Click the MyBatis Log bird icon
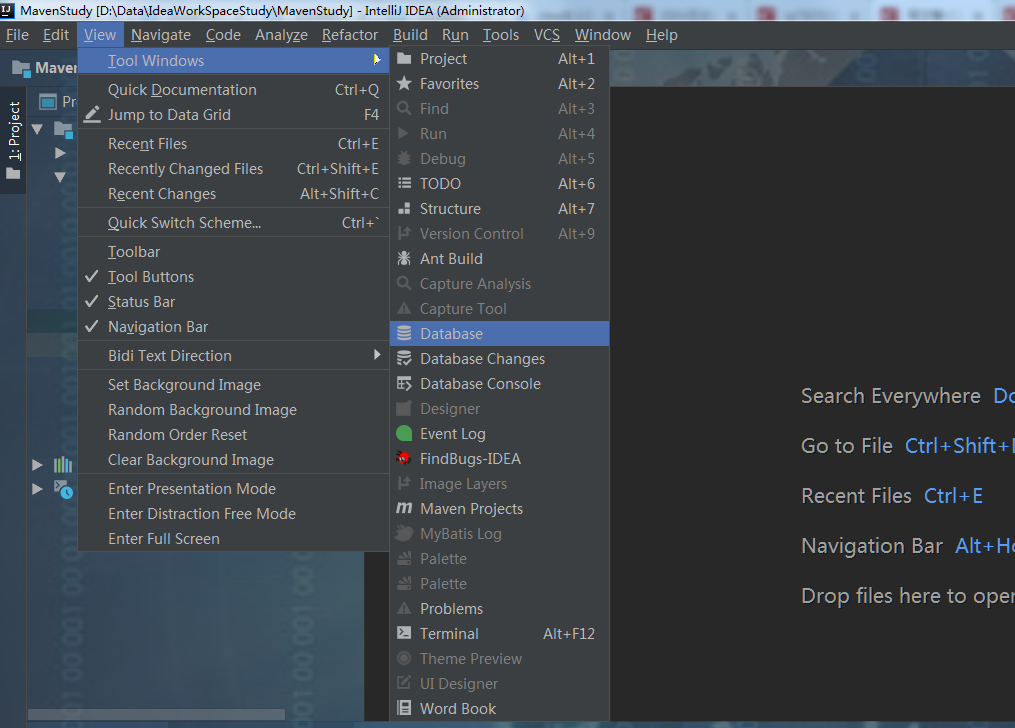The image size is (1015, 728). [404, 533]
